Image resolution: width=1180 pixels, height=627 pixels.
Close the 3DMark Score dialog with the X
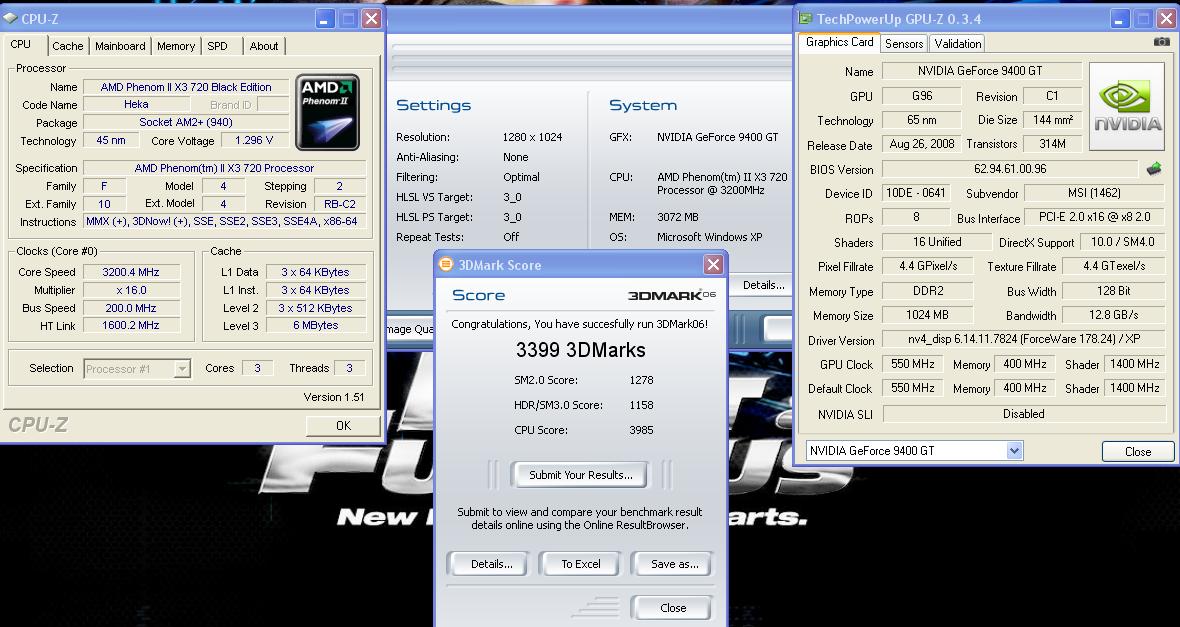[x=713, y=264]
